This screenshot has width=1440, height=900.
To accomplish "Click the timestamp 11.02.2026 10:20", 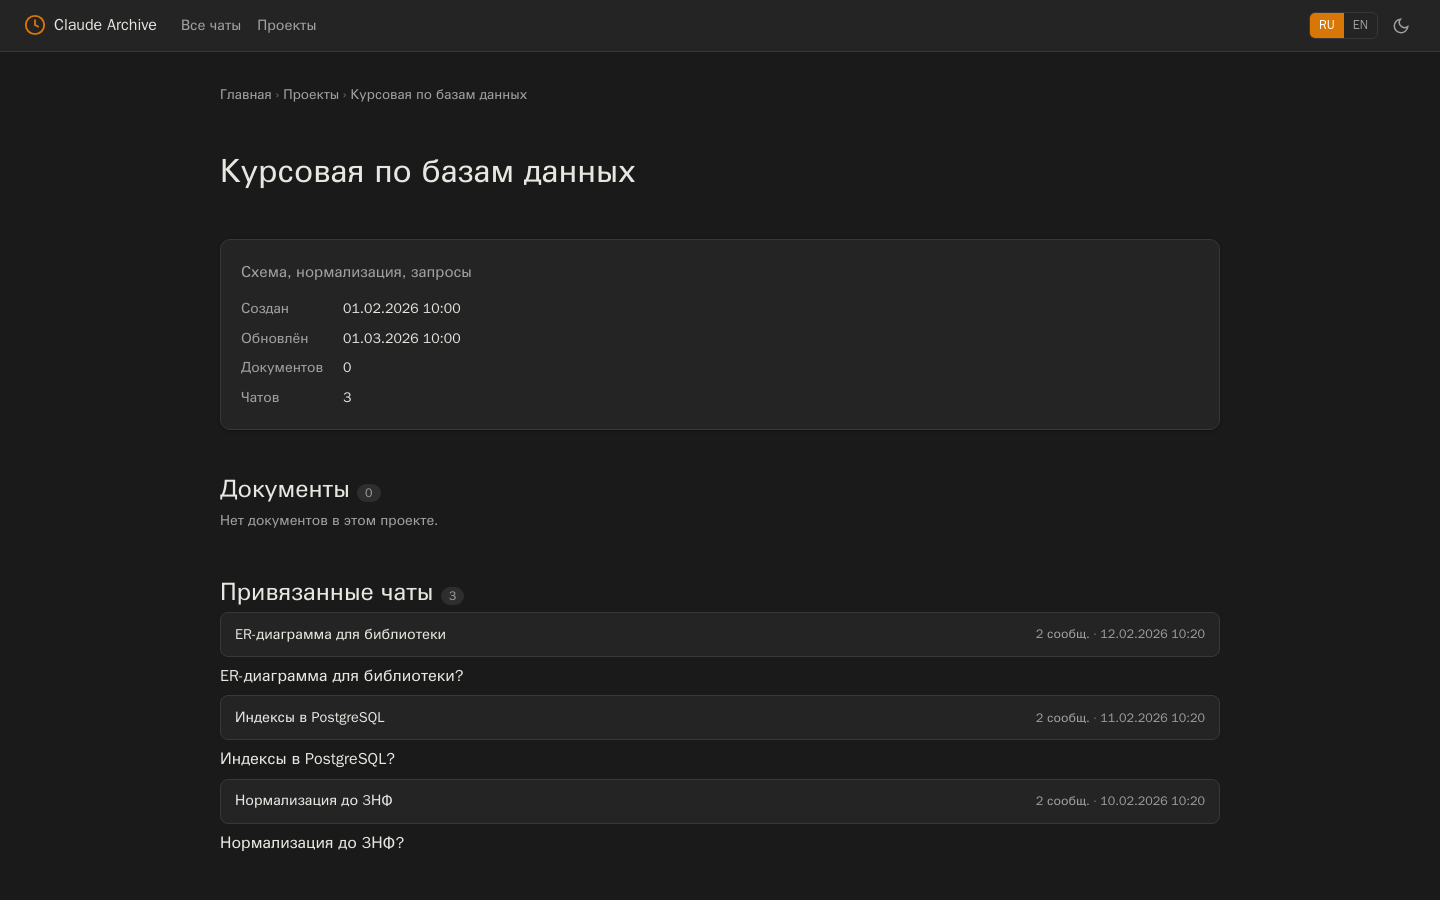I will (x=1152, y=718).
